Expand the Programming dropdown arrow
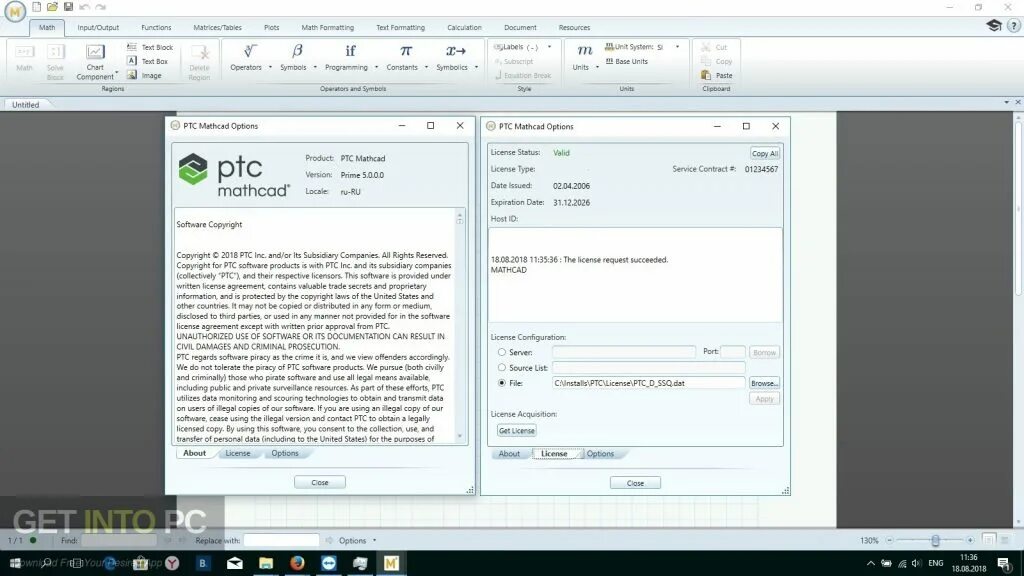This screenshot has width=1024, height=576. point(376,67)
